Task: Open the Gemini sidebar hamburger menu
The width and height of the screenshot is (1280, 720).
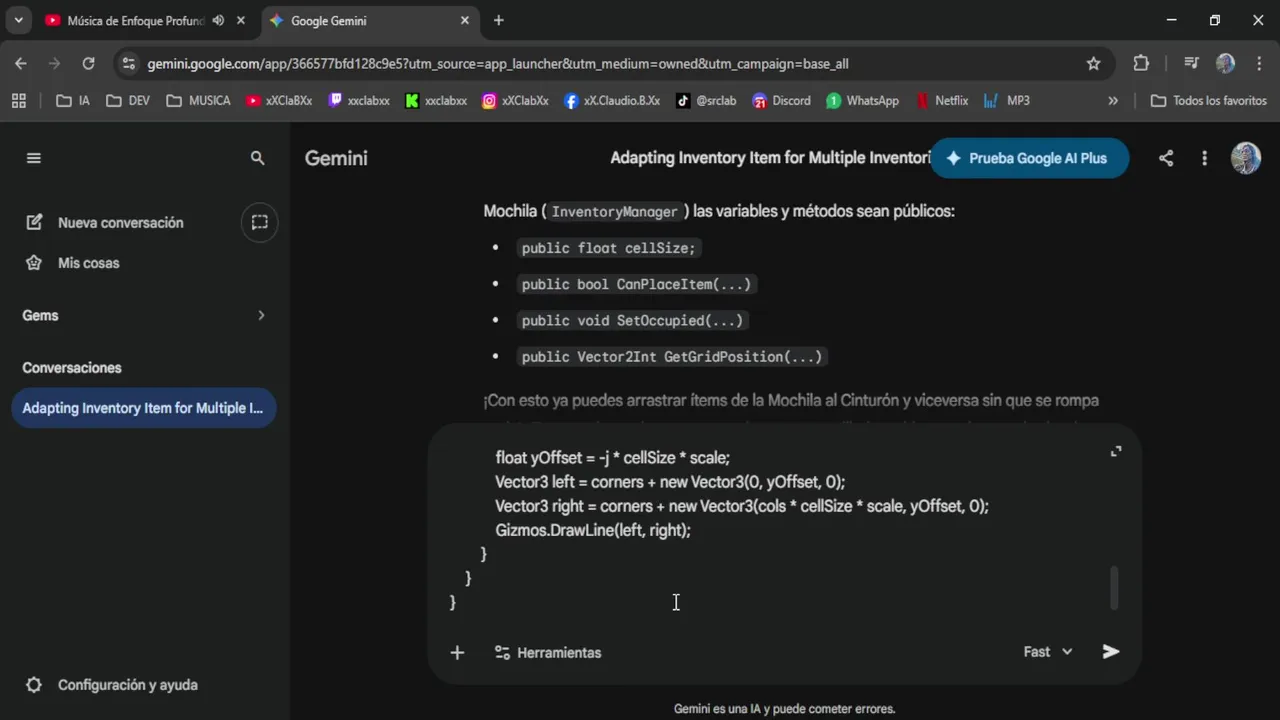Action: 34,158
